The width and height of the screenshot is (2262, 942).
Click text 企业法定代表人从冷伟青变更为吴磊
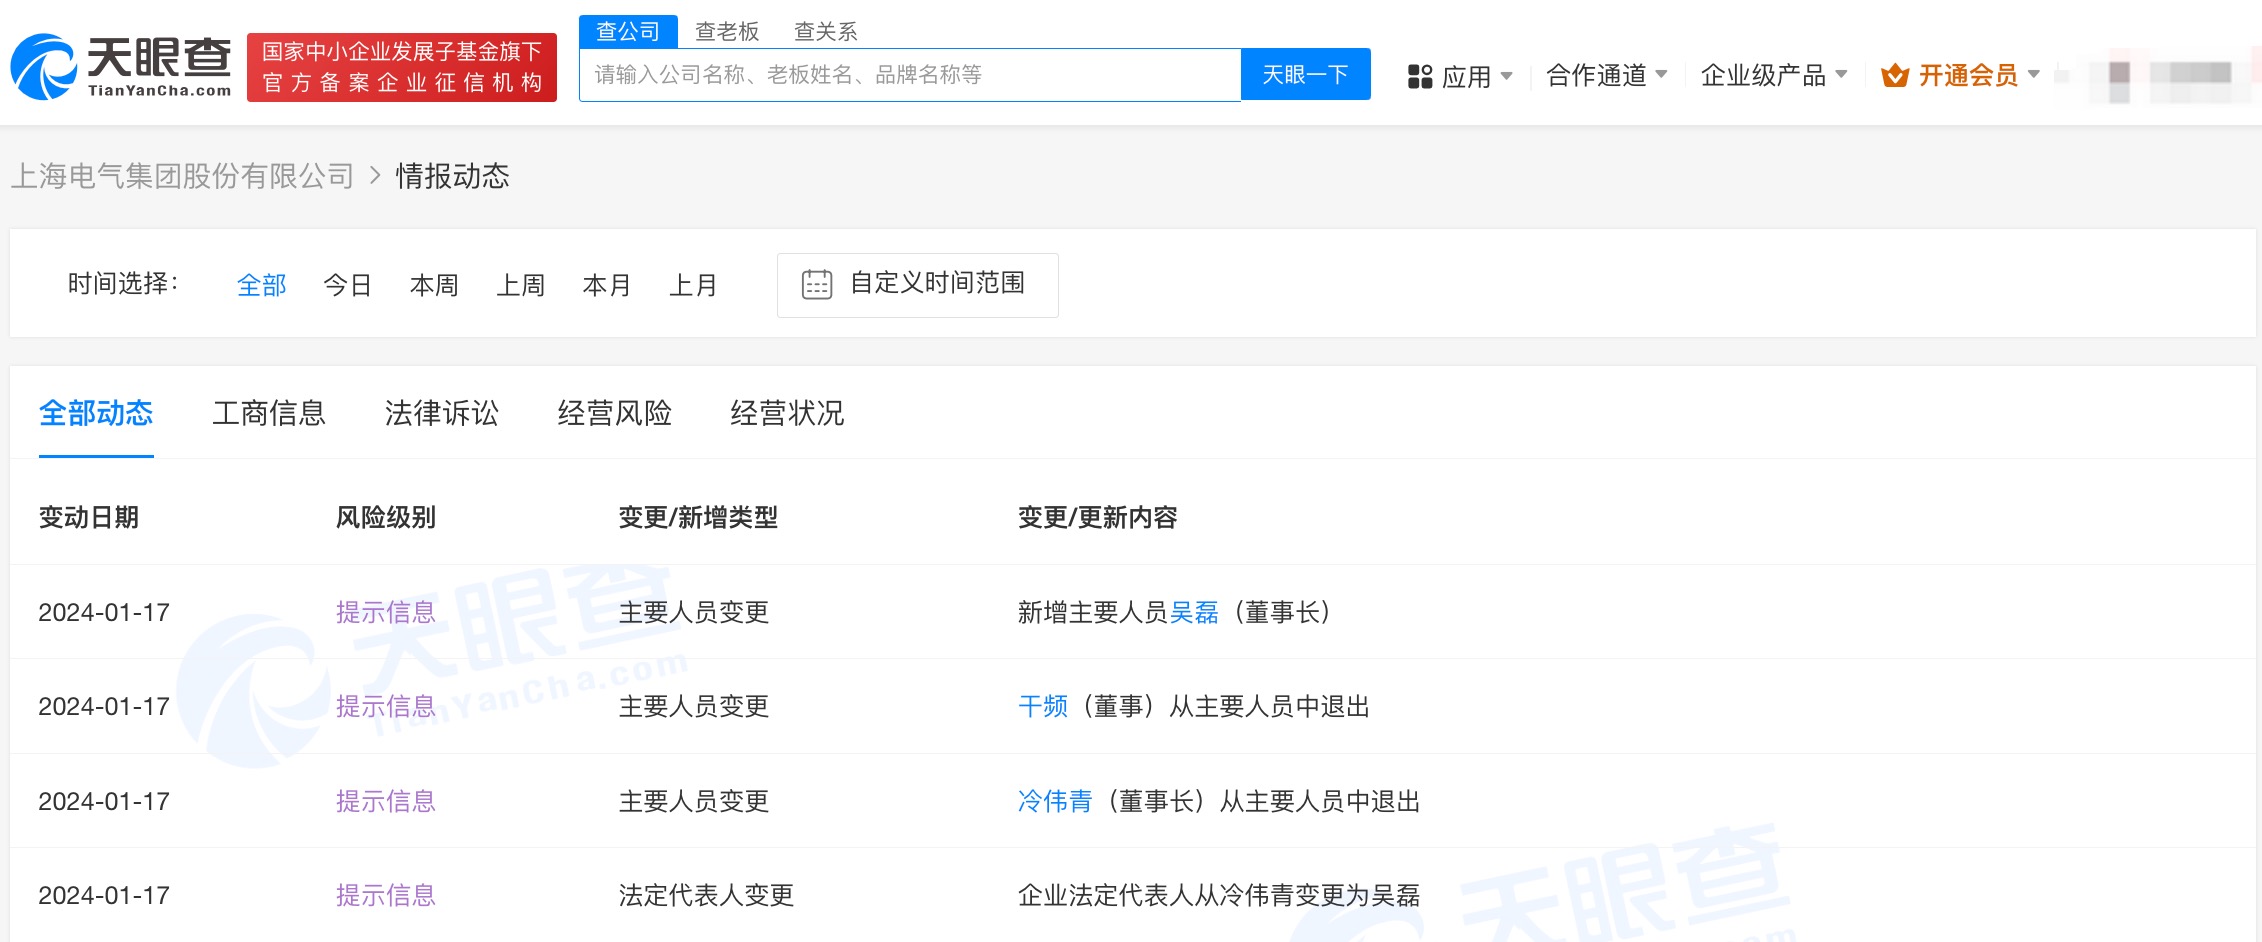(1219, 895)
